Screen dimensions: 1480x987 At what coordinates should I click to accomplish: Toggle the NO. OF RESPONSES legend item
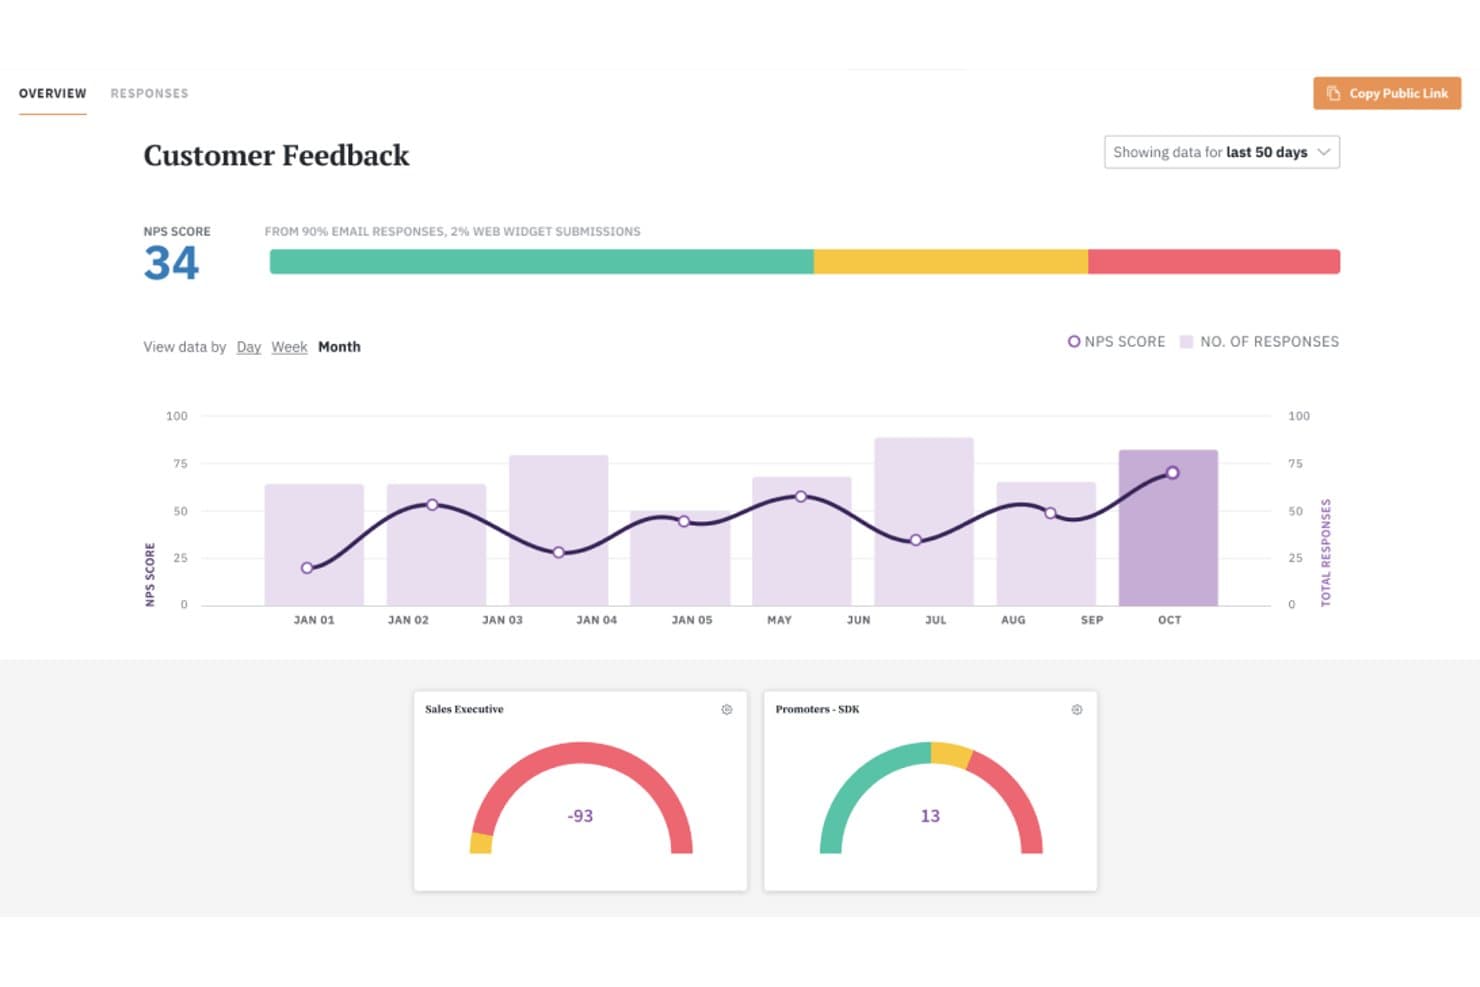(x=1259, y=341)
